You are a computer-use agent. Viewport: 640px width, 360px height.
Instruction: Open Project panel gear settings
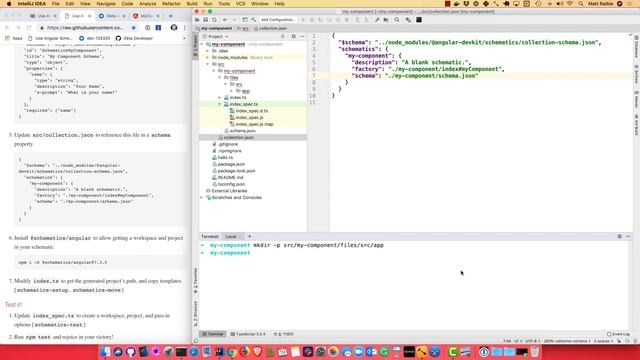(x=293, y=36)
